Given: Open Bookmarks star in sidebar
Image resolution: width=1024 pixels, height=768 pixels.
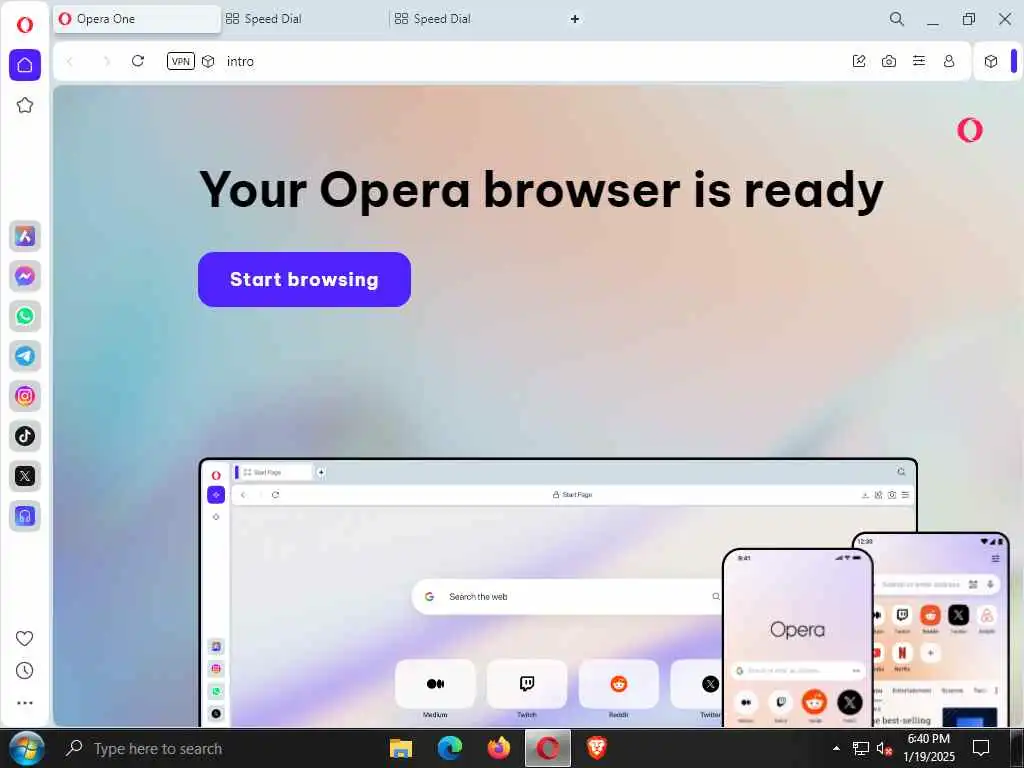Looking at the screenshot, I should pyautogui.click(x=25, y=105).
